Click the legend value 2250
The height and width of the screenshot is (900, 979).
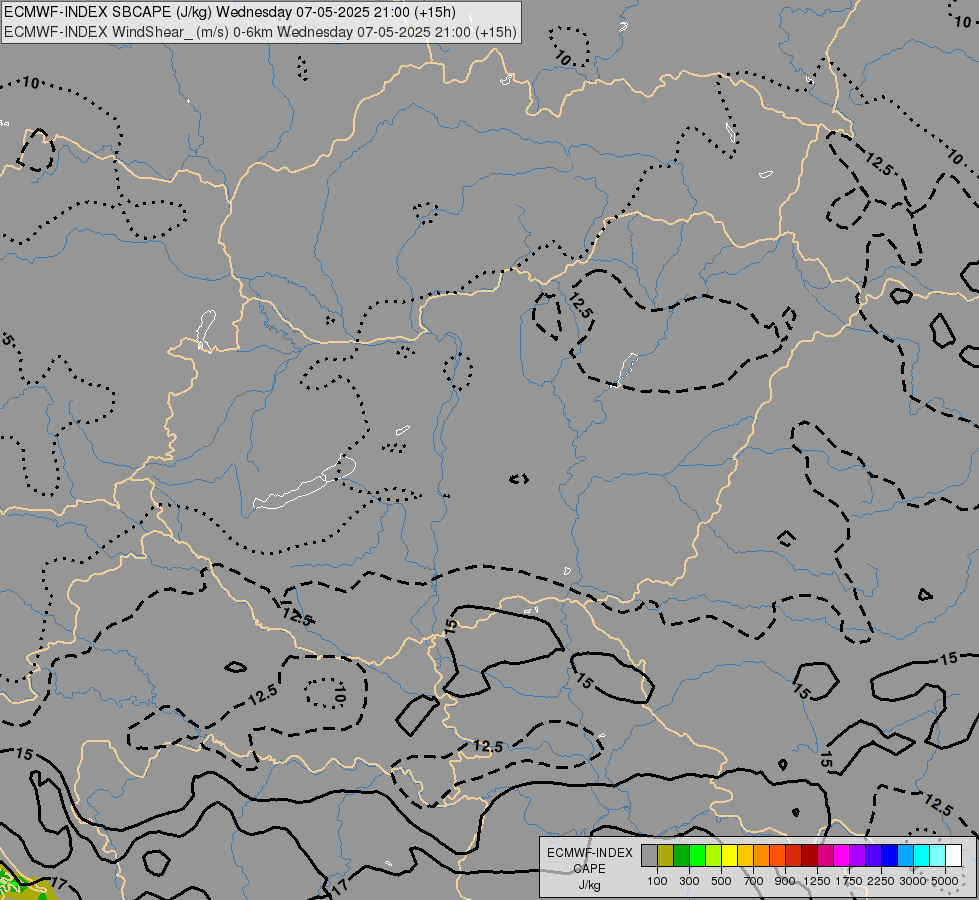881,881
